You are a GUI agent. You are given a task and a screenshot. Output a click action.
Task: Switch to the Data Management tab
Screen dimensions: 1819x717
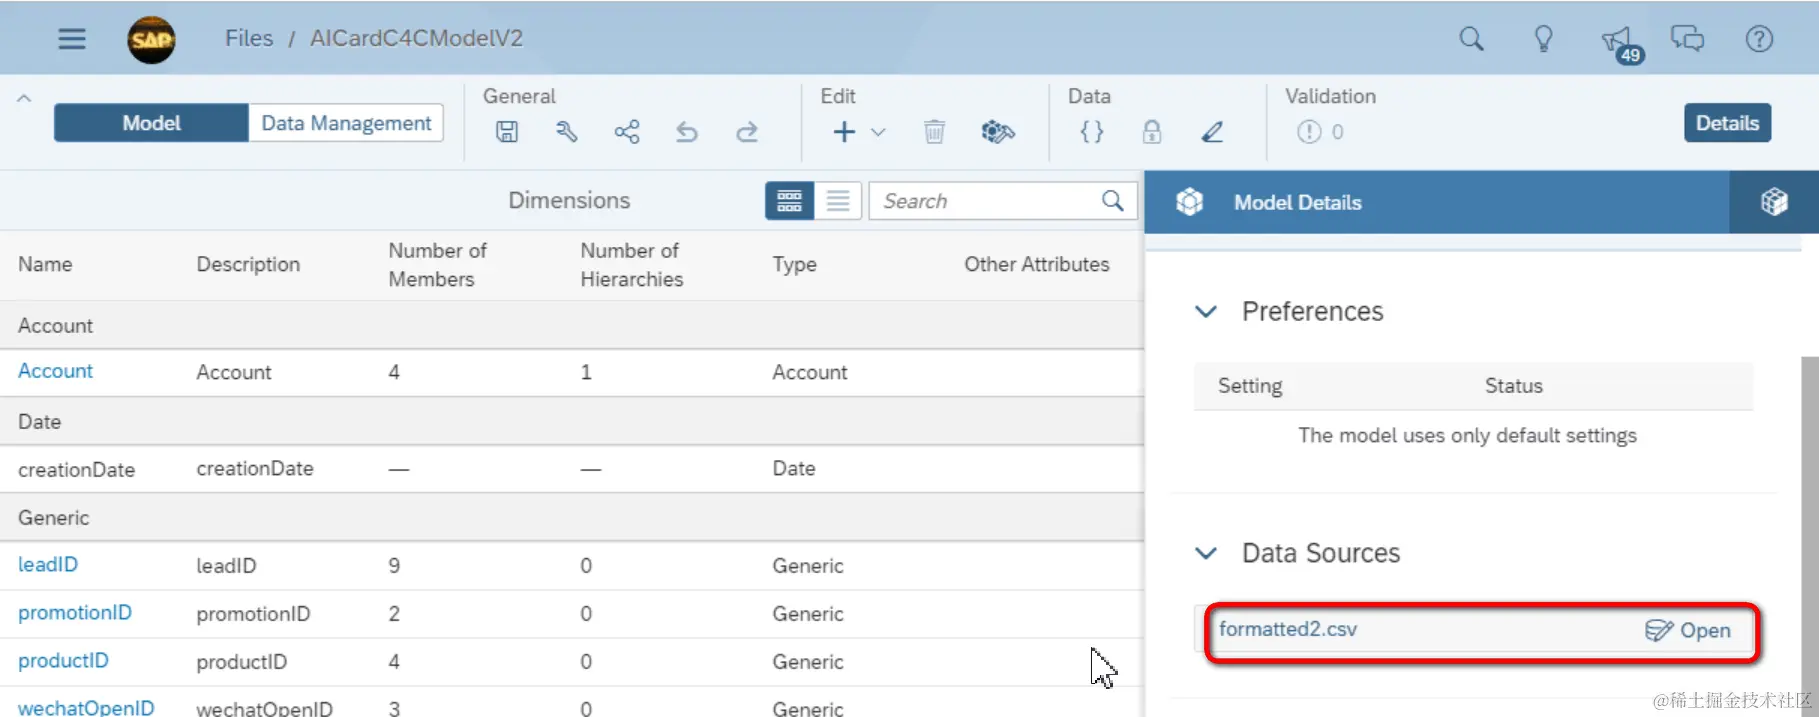pyautogui.click(x=346, y=123)
